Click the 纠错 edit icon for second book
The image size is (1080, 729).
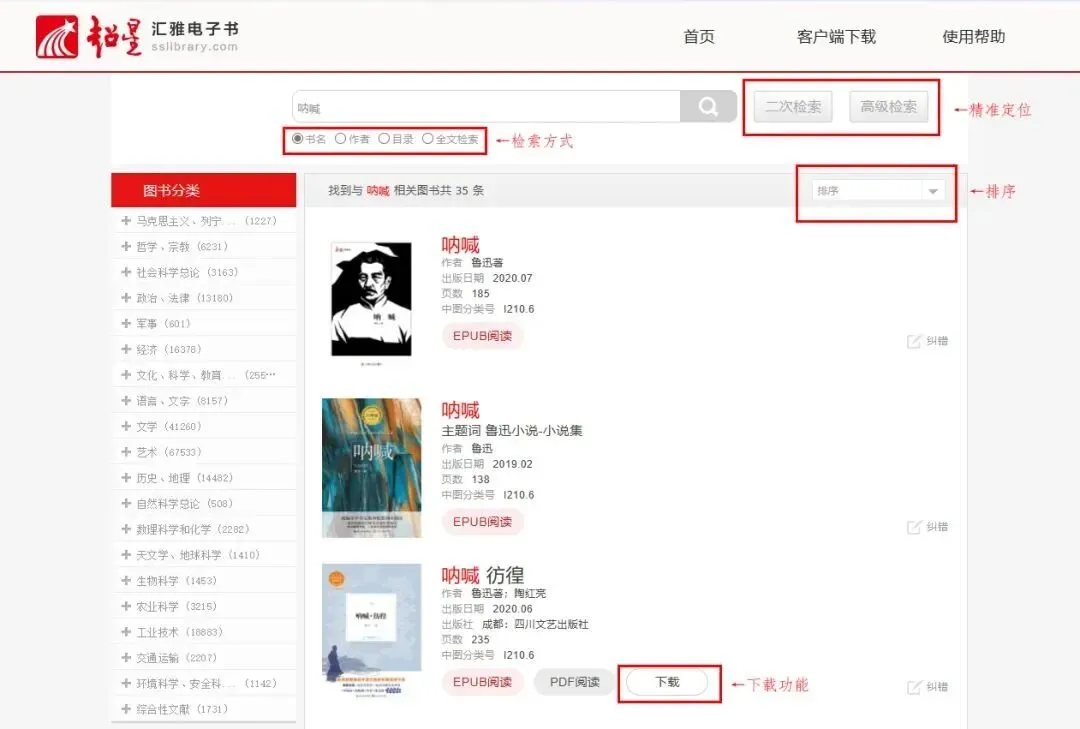click(914, 527)
